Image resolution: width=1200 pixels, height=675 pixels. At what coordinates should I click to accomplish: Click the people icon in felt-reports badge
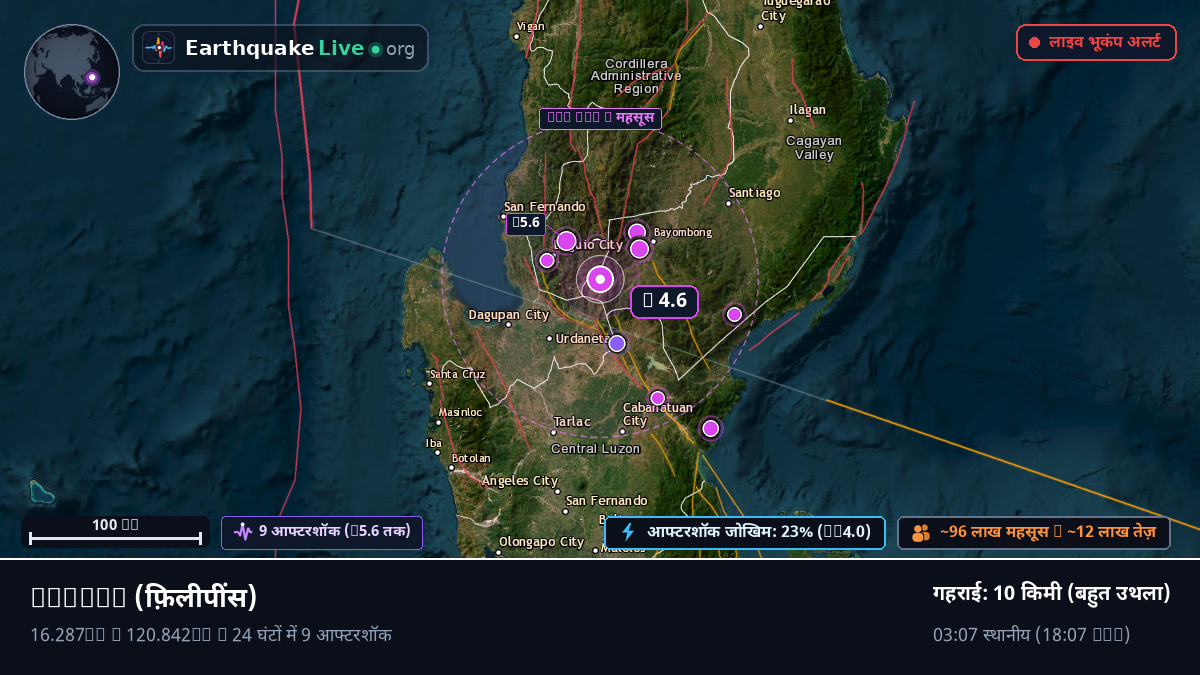(921, 533)
